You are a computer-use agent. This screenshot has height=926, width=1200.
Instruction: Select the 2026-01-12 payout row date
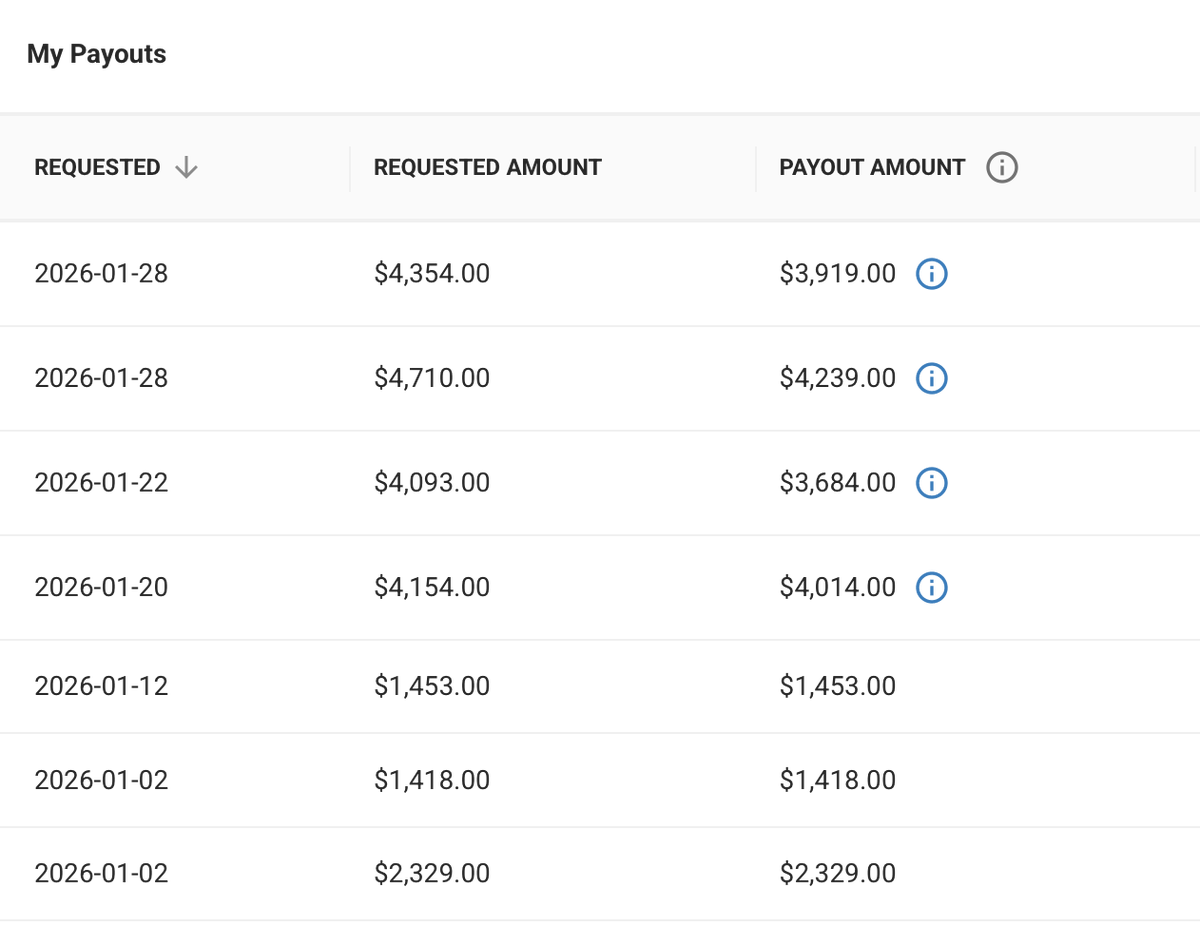tap(101, 686)
